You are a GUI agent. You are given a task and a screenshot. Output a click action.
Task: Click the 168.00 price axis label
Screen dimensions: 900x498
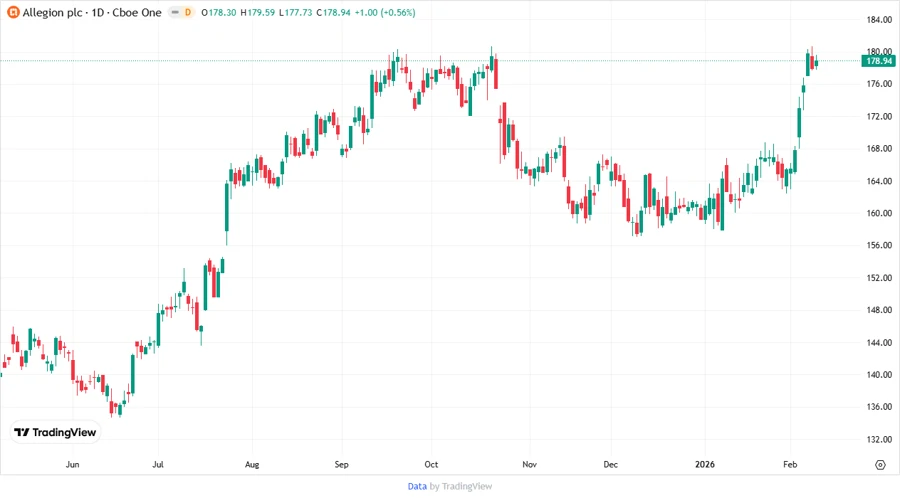pyautogui.click(x=879, y=149)
